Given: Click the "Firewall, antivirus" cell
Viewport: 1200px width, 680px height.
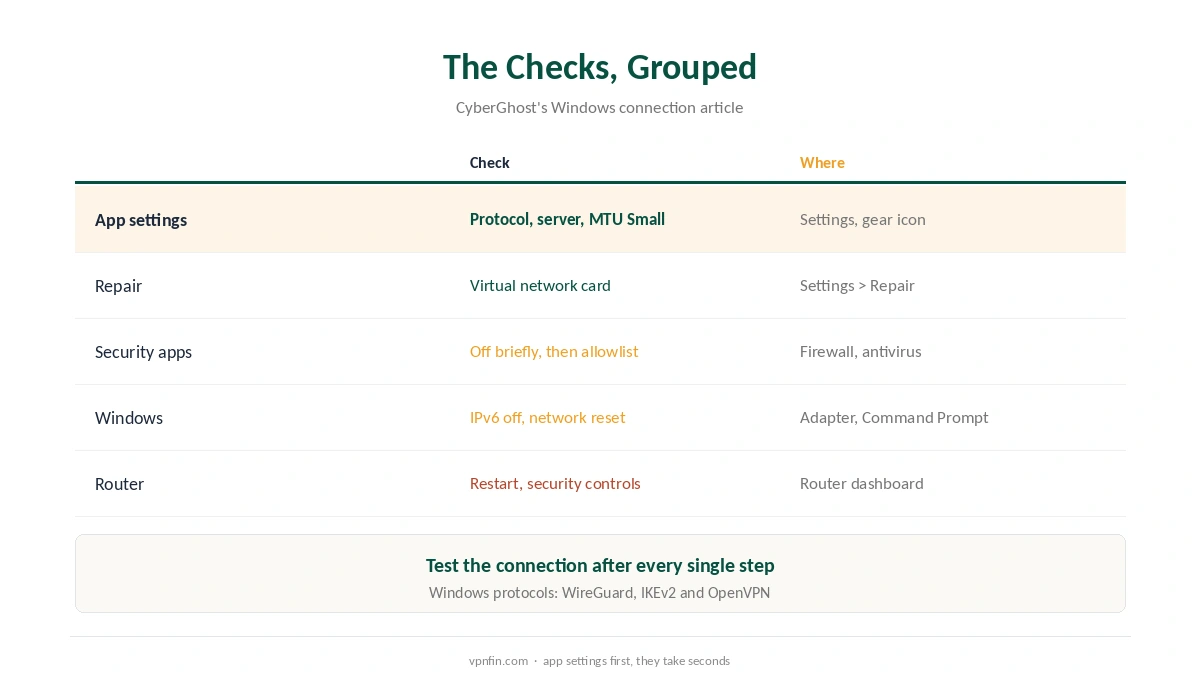Looking at the screenshot, I should (861, 351).
